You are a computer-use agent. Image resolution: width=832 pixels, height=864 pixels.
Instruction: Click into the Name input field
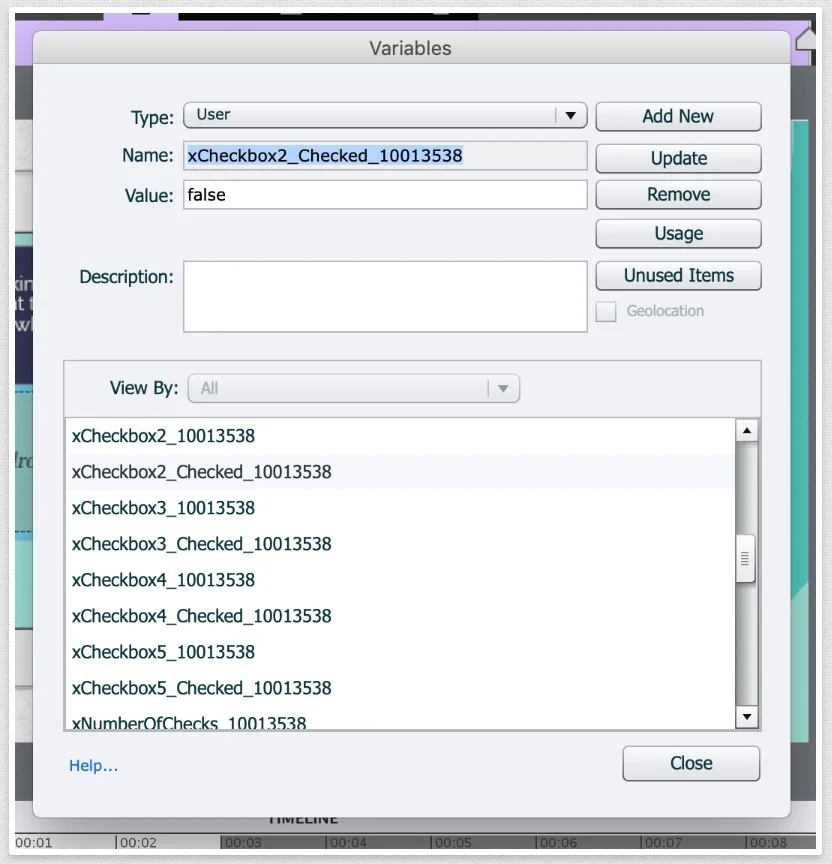(x=385, y=156)
